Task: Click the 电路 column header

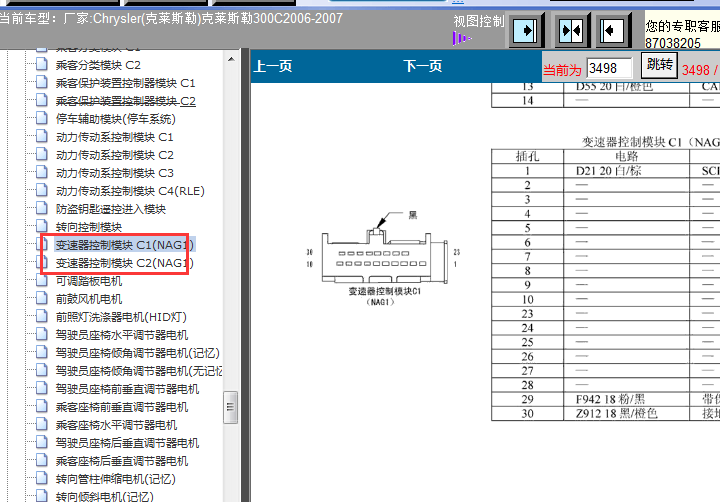Action: pos(626,157)
